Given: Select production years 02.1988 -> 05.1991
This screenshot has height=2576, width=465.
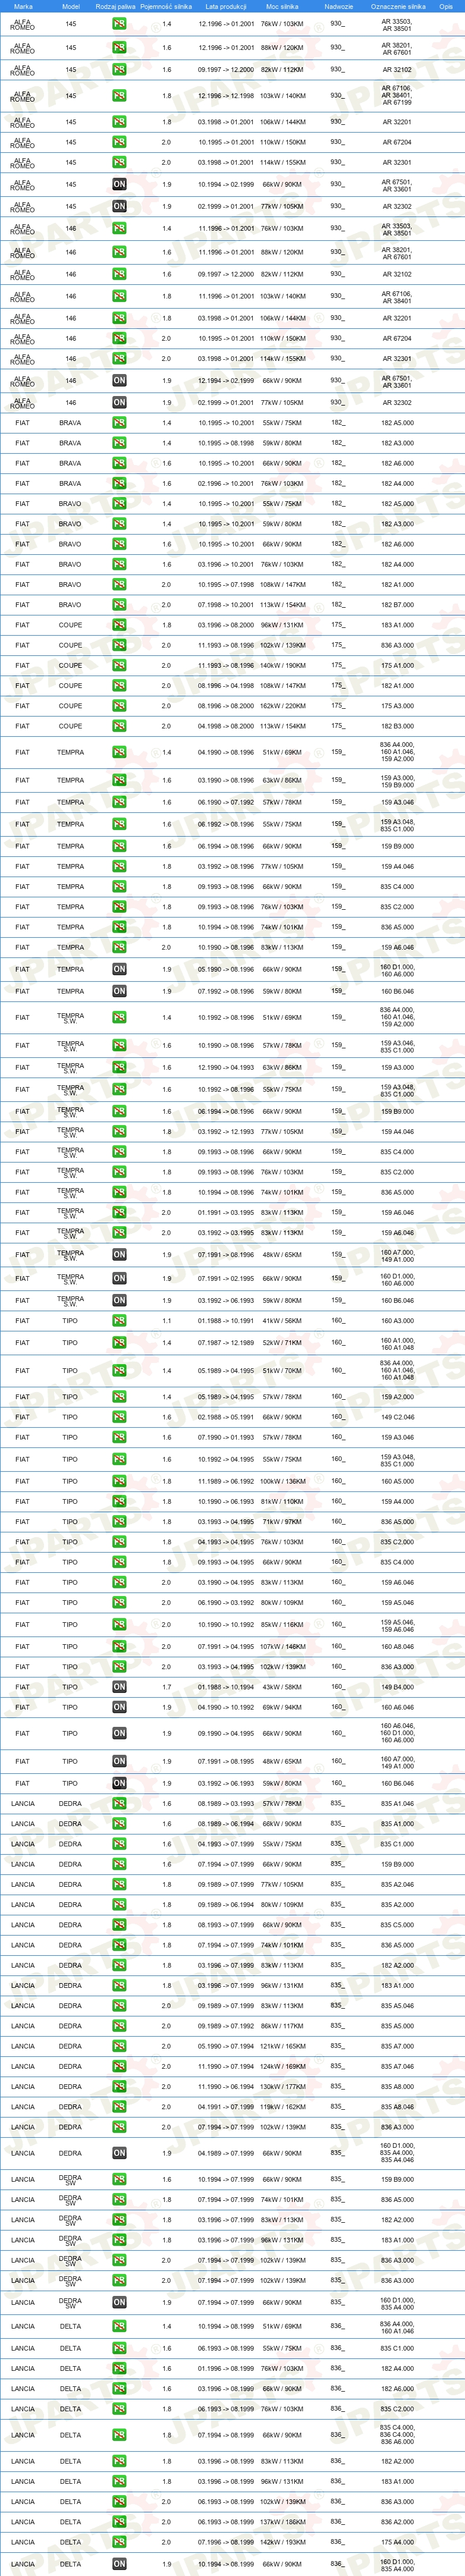Looking at the screenshot, I should pos(226,1417).
